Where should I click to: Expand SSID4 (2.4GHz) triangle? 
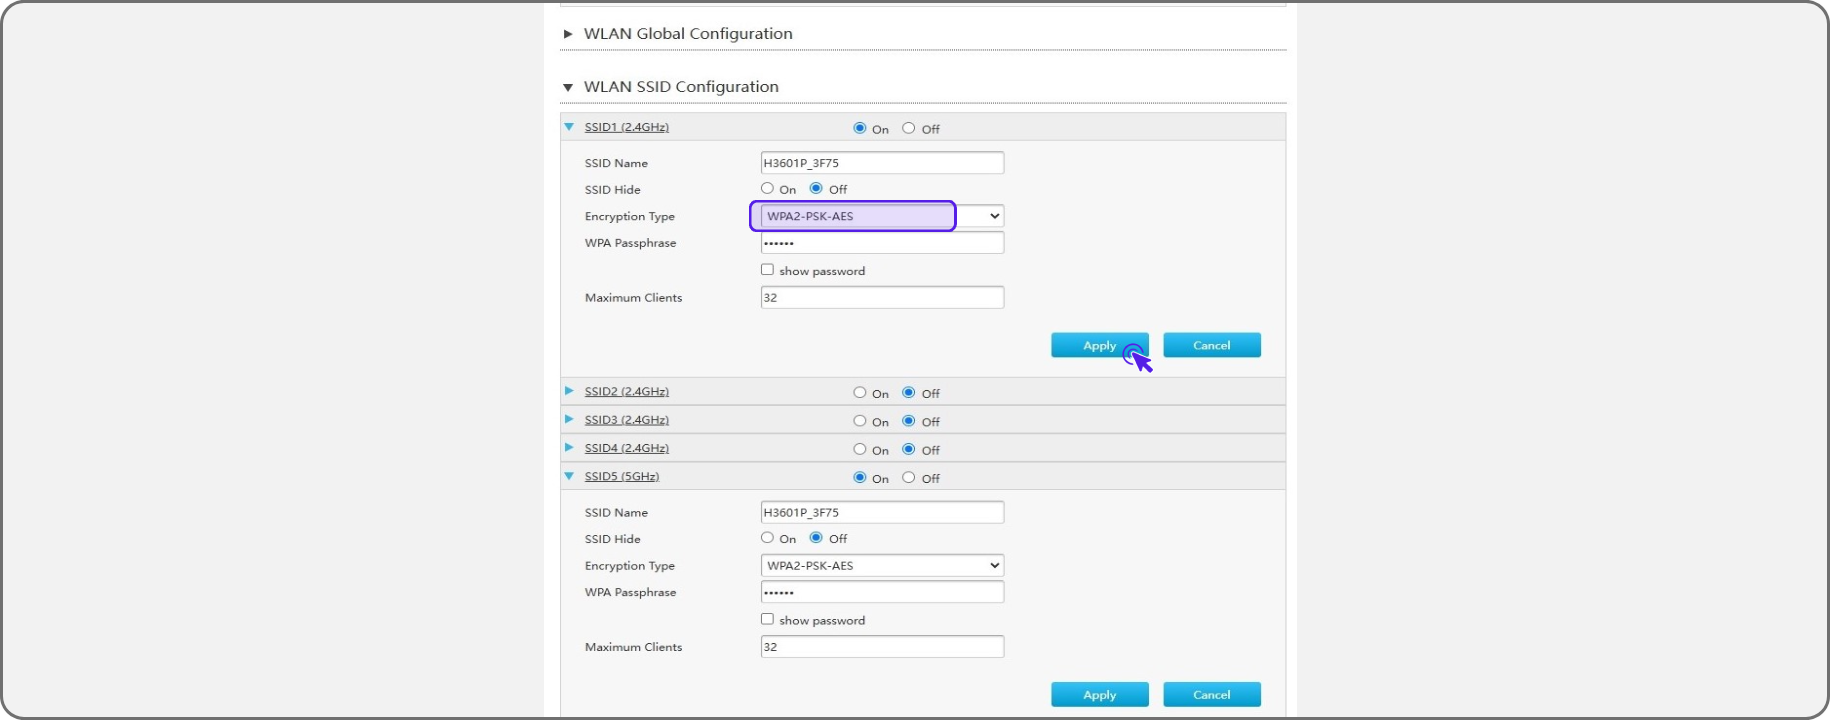coord(569,447)
